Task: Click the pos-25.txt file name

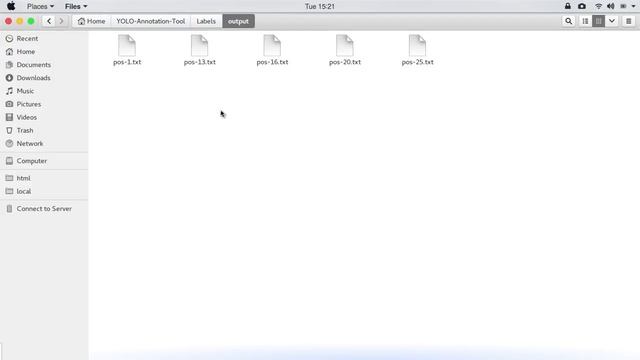Action: tap(418, 62)
